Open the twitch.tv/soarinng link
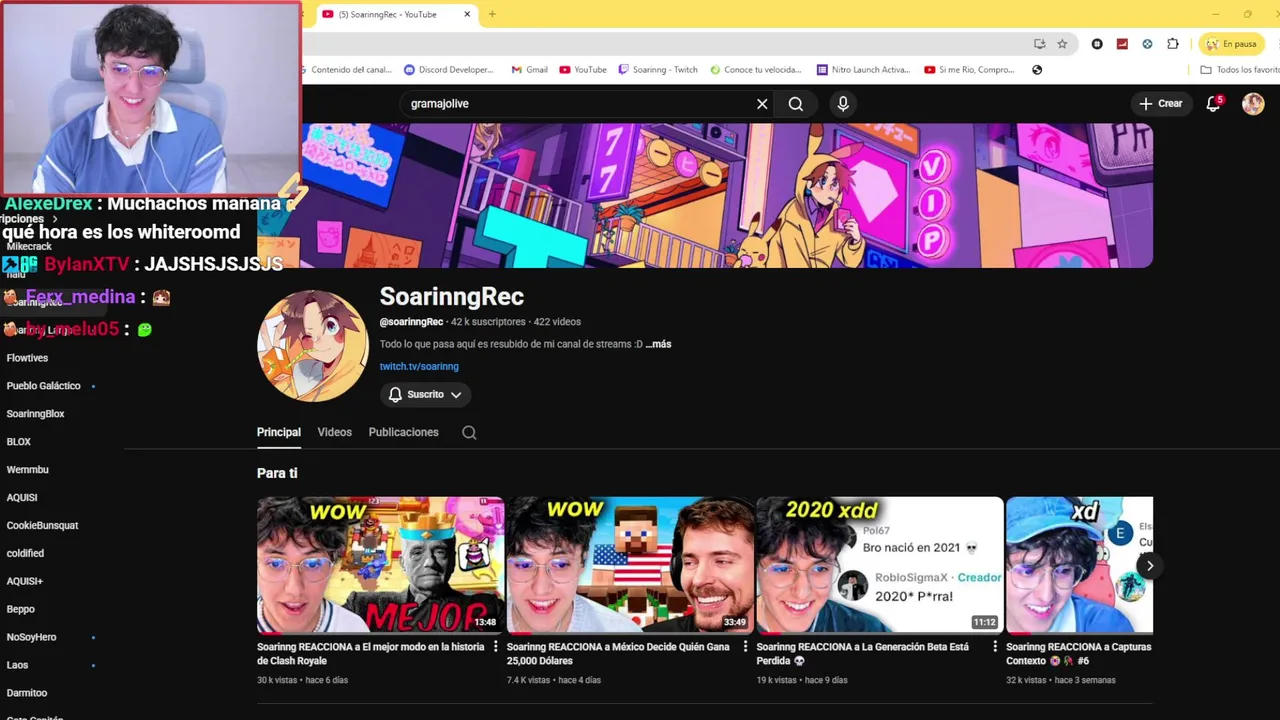 tap(419, 366)
